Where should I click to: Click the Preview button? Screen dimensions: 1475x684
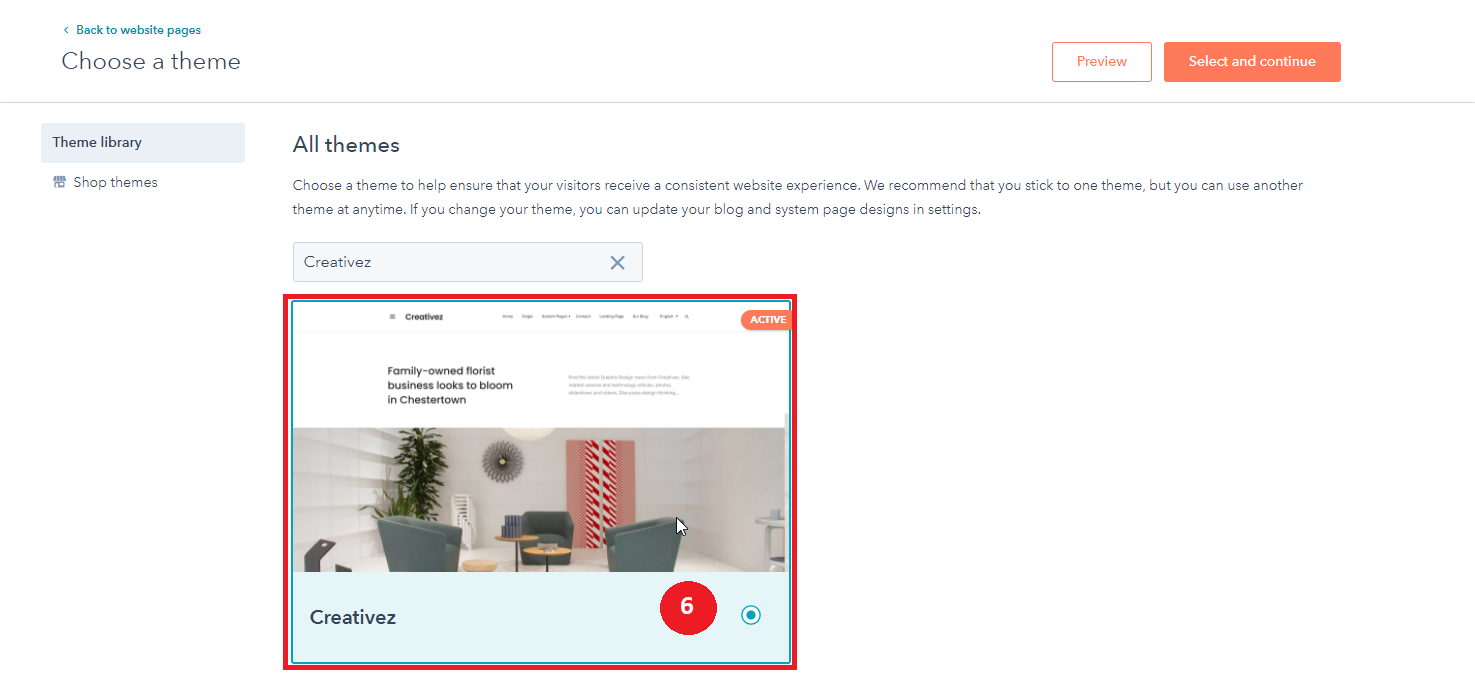(1102, 62)
